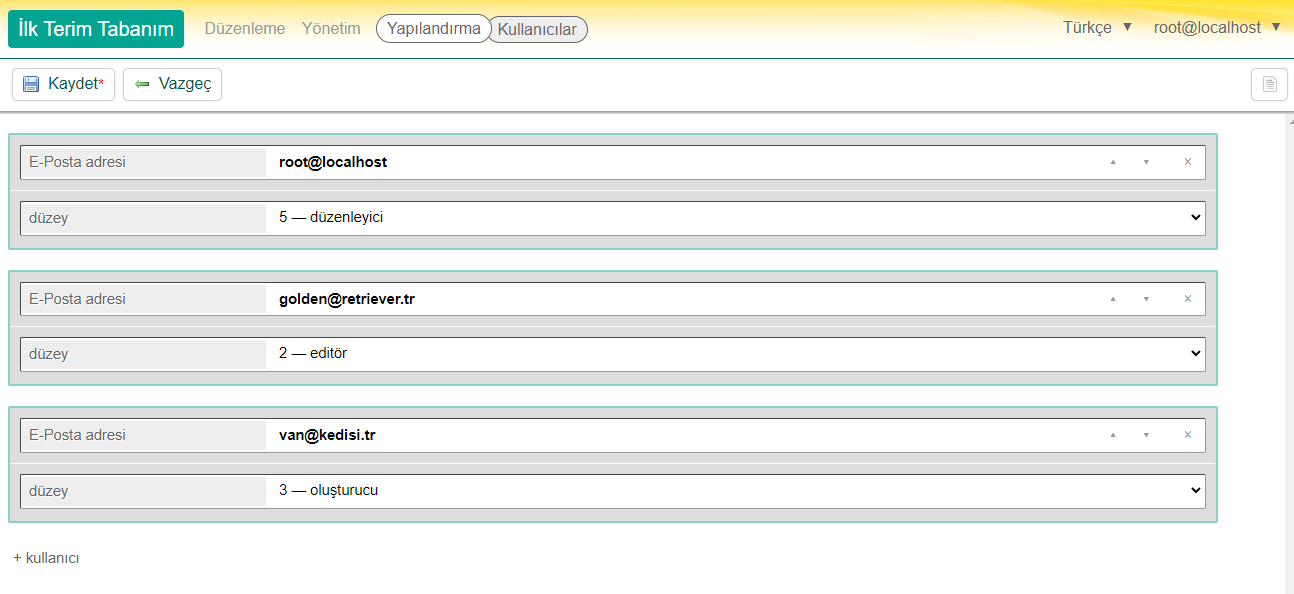Delete the van@kedisi.tr user
1294x594 pixels.
pos(1188,435)
